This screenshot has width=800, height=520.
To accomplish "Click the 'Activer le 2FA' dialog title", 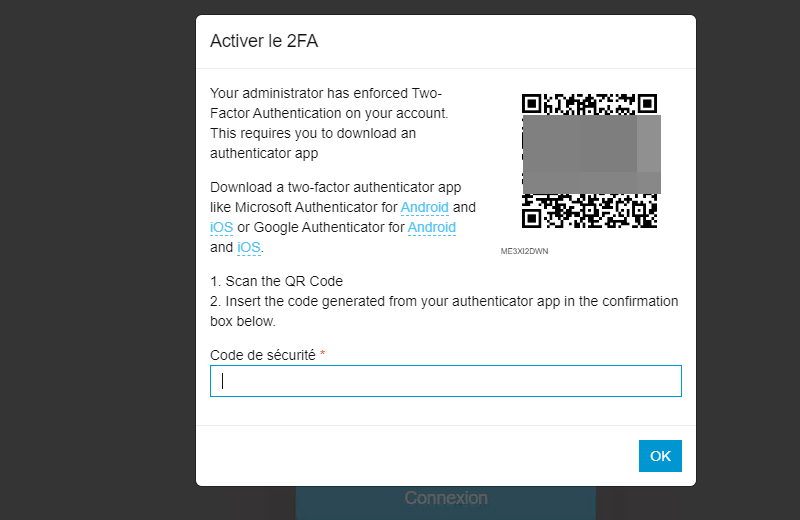I will click(x=264, y=41).
